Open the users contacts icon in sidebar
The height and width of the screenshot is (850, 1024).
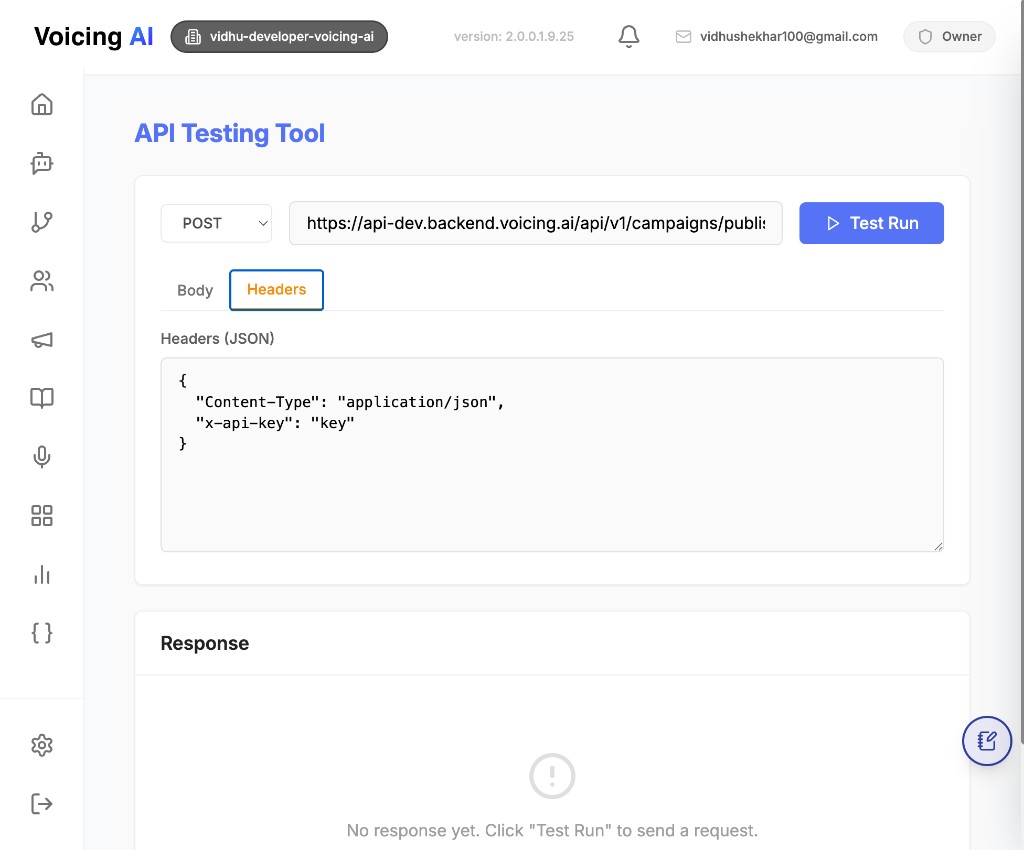[x=42, y=281]
